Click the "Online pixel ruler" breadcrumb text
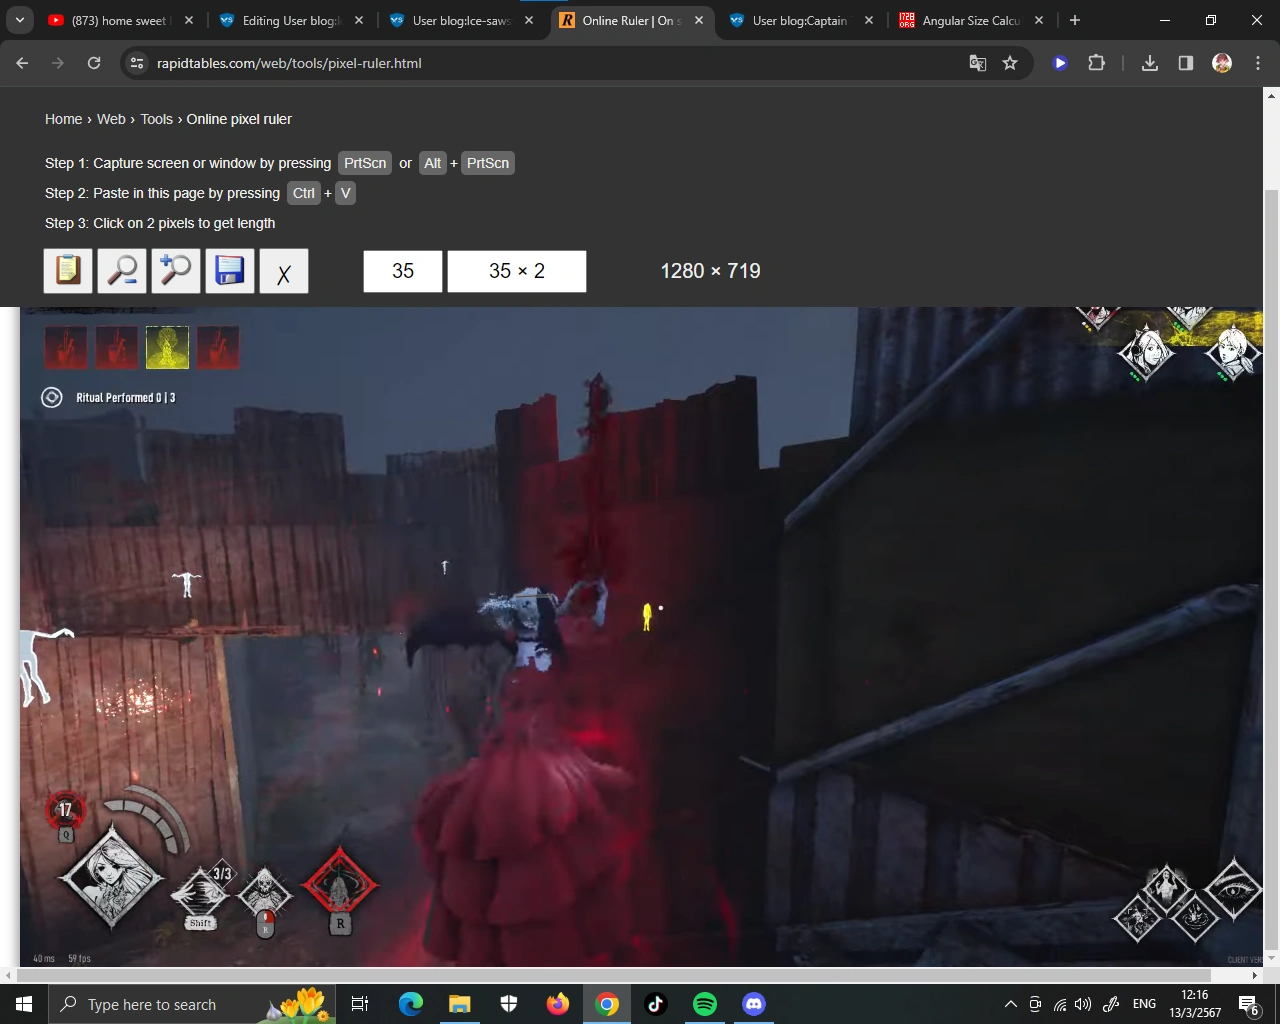Screen dimensions: 1280x1024 coord(239,119)
